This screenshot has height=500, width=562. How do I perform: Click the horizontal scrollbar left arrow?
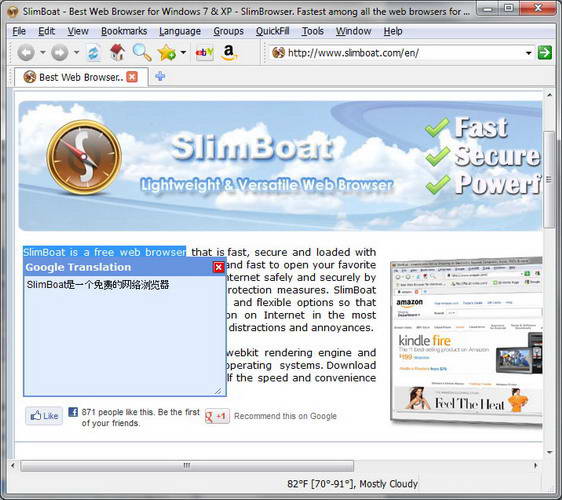(13, 466)
